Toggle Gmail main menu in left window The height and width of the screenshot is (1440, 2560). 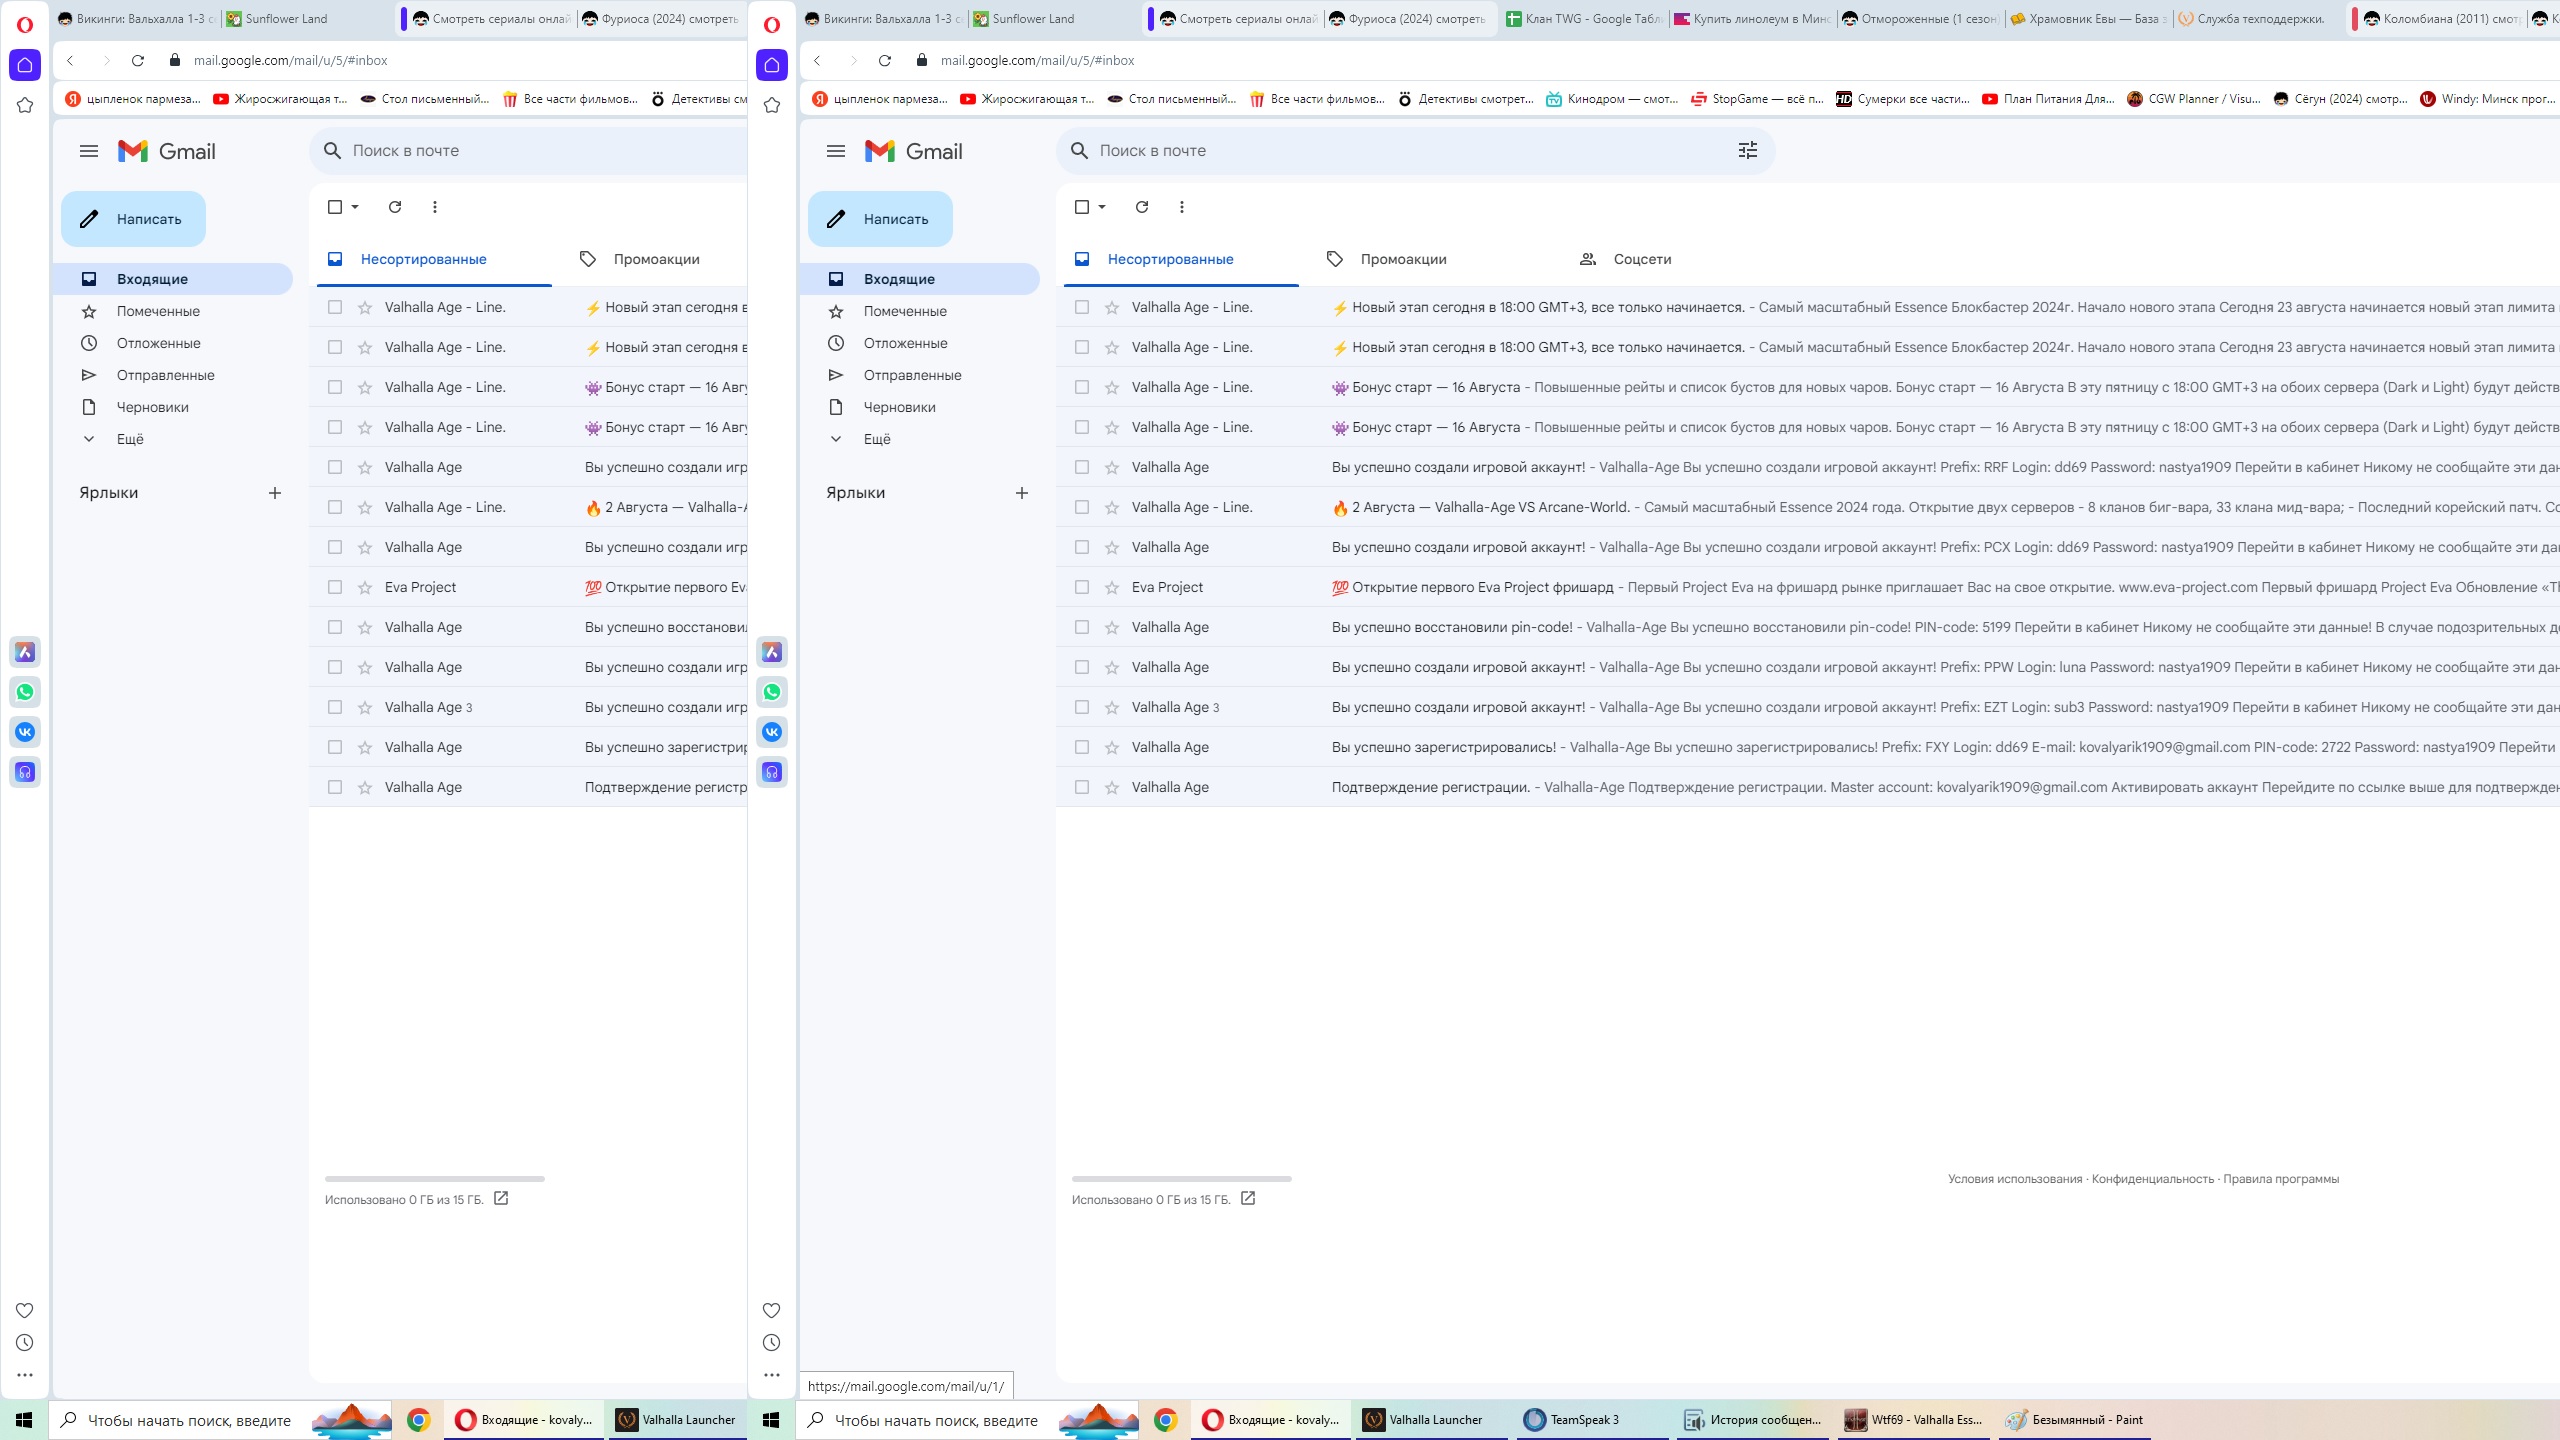pos(89,151)
